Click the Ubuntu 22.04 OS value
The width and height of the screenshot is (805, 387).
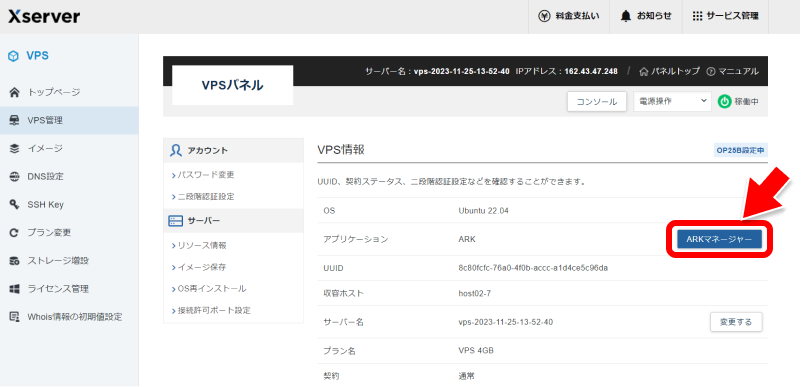click(x=483, y=210)
